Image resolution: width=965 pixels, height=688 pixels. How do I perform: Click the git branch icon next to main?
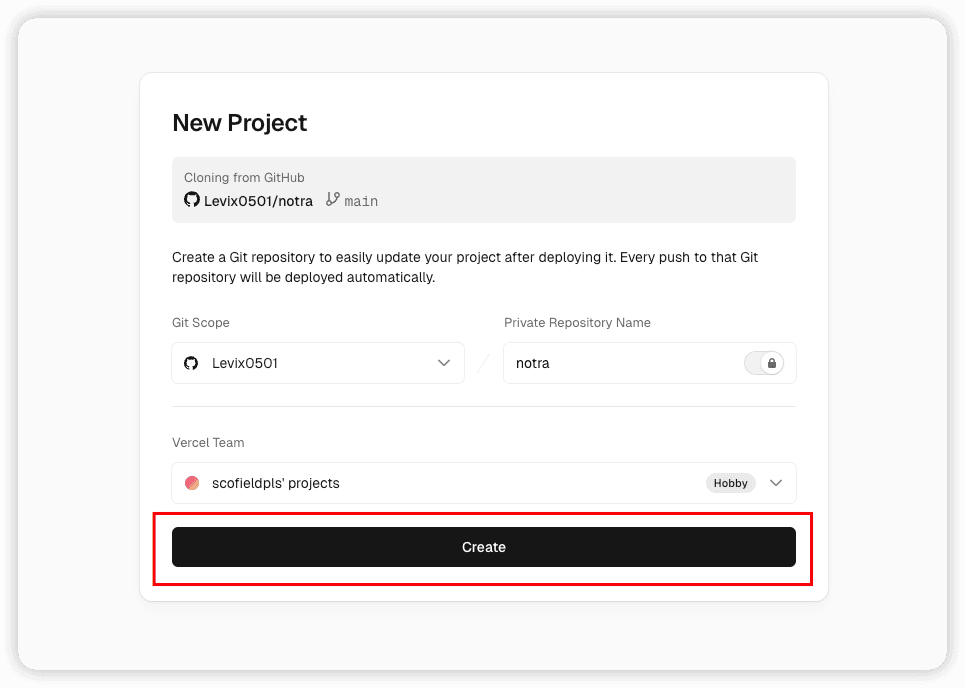tap(333, 200)
